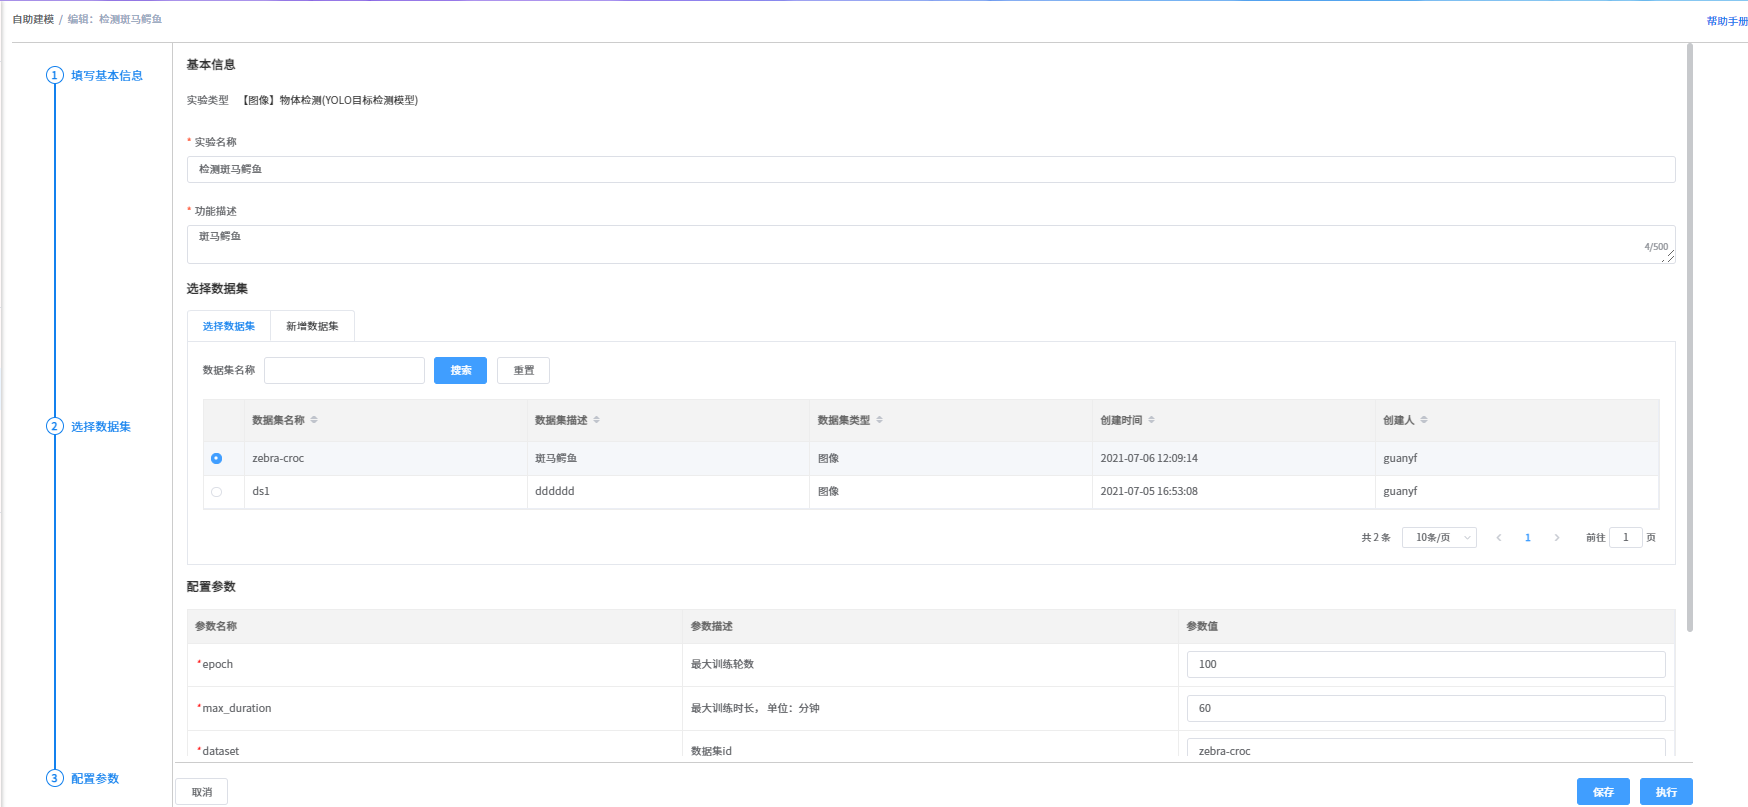This screenshot has height=807, width=1748.
Task: Click the 重置 button
Action: (523, 370)
